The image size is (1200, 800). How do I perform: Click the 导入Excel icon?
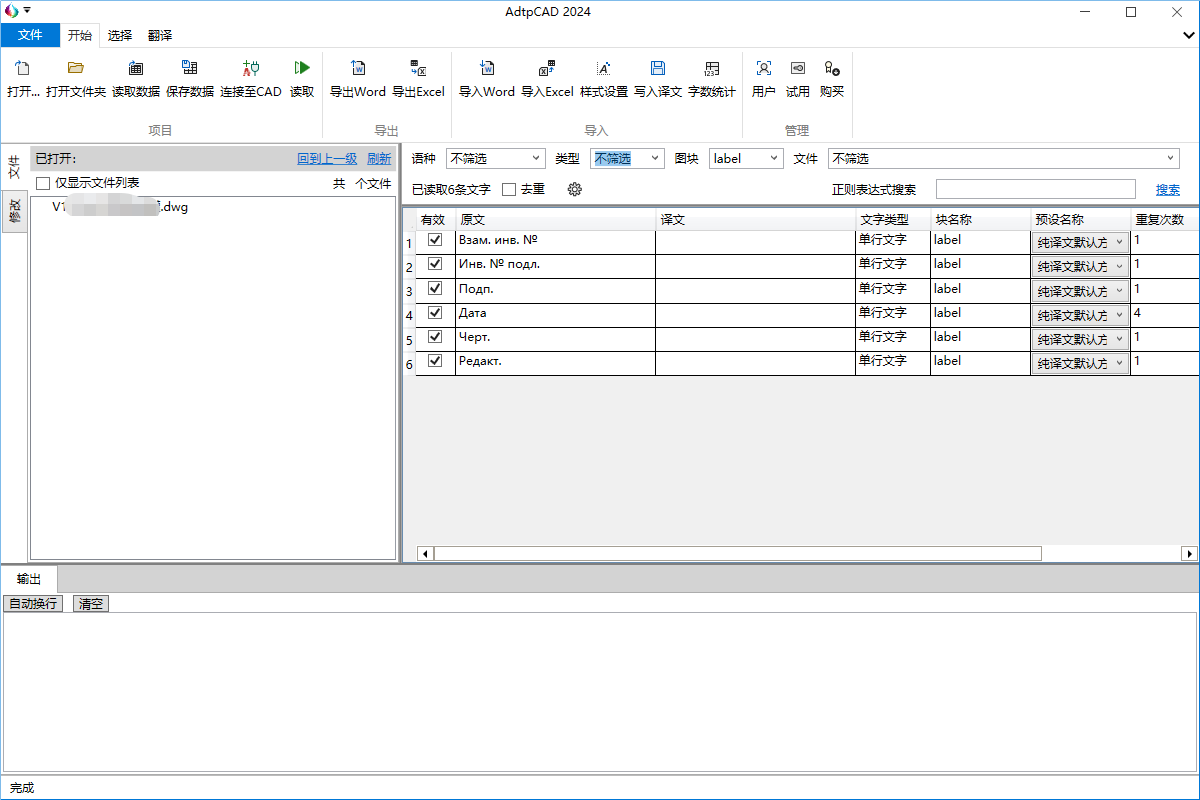pos(546,69)
